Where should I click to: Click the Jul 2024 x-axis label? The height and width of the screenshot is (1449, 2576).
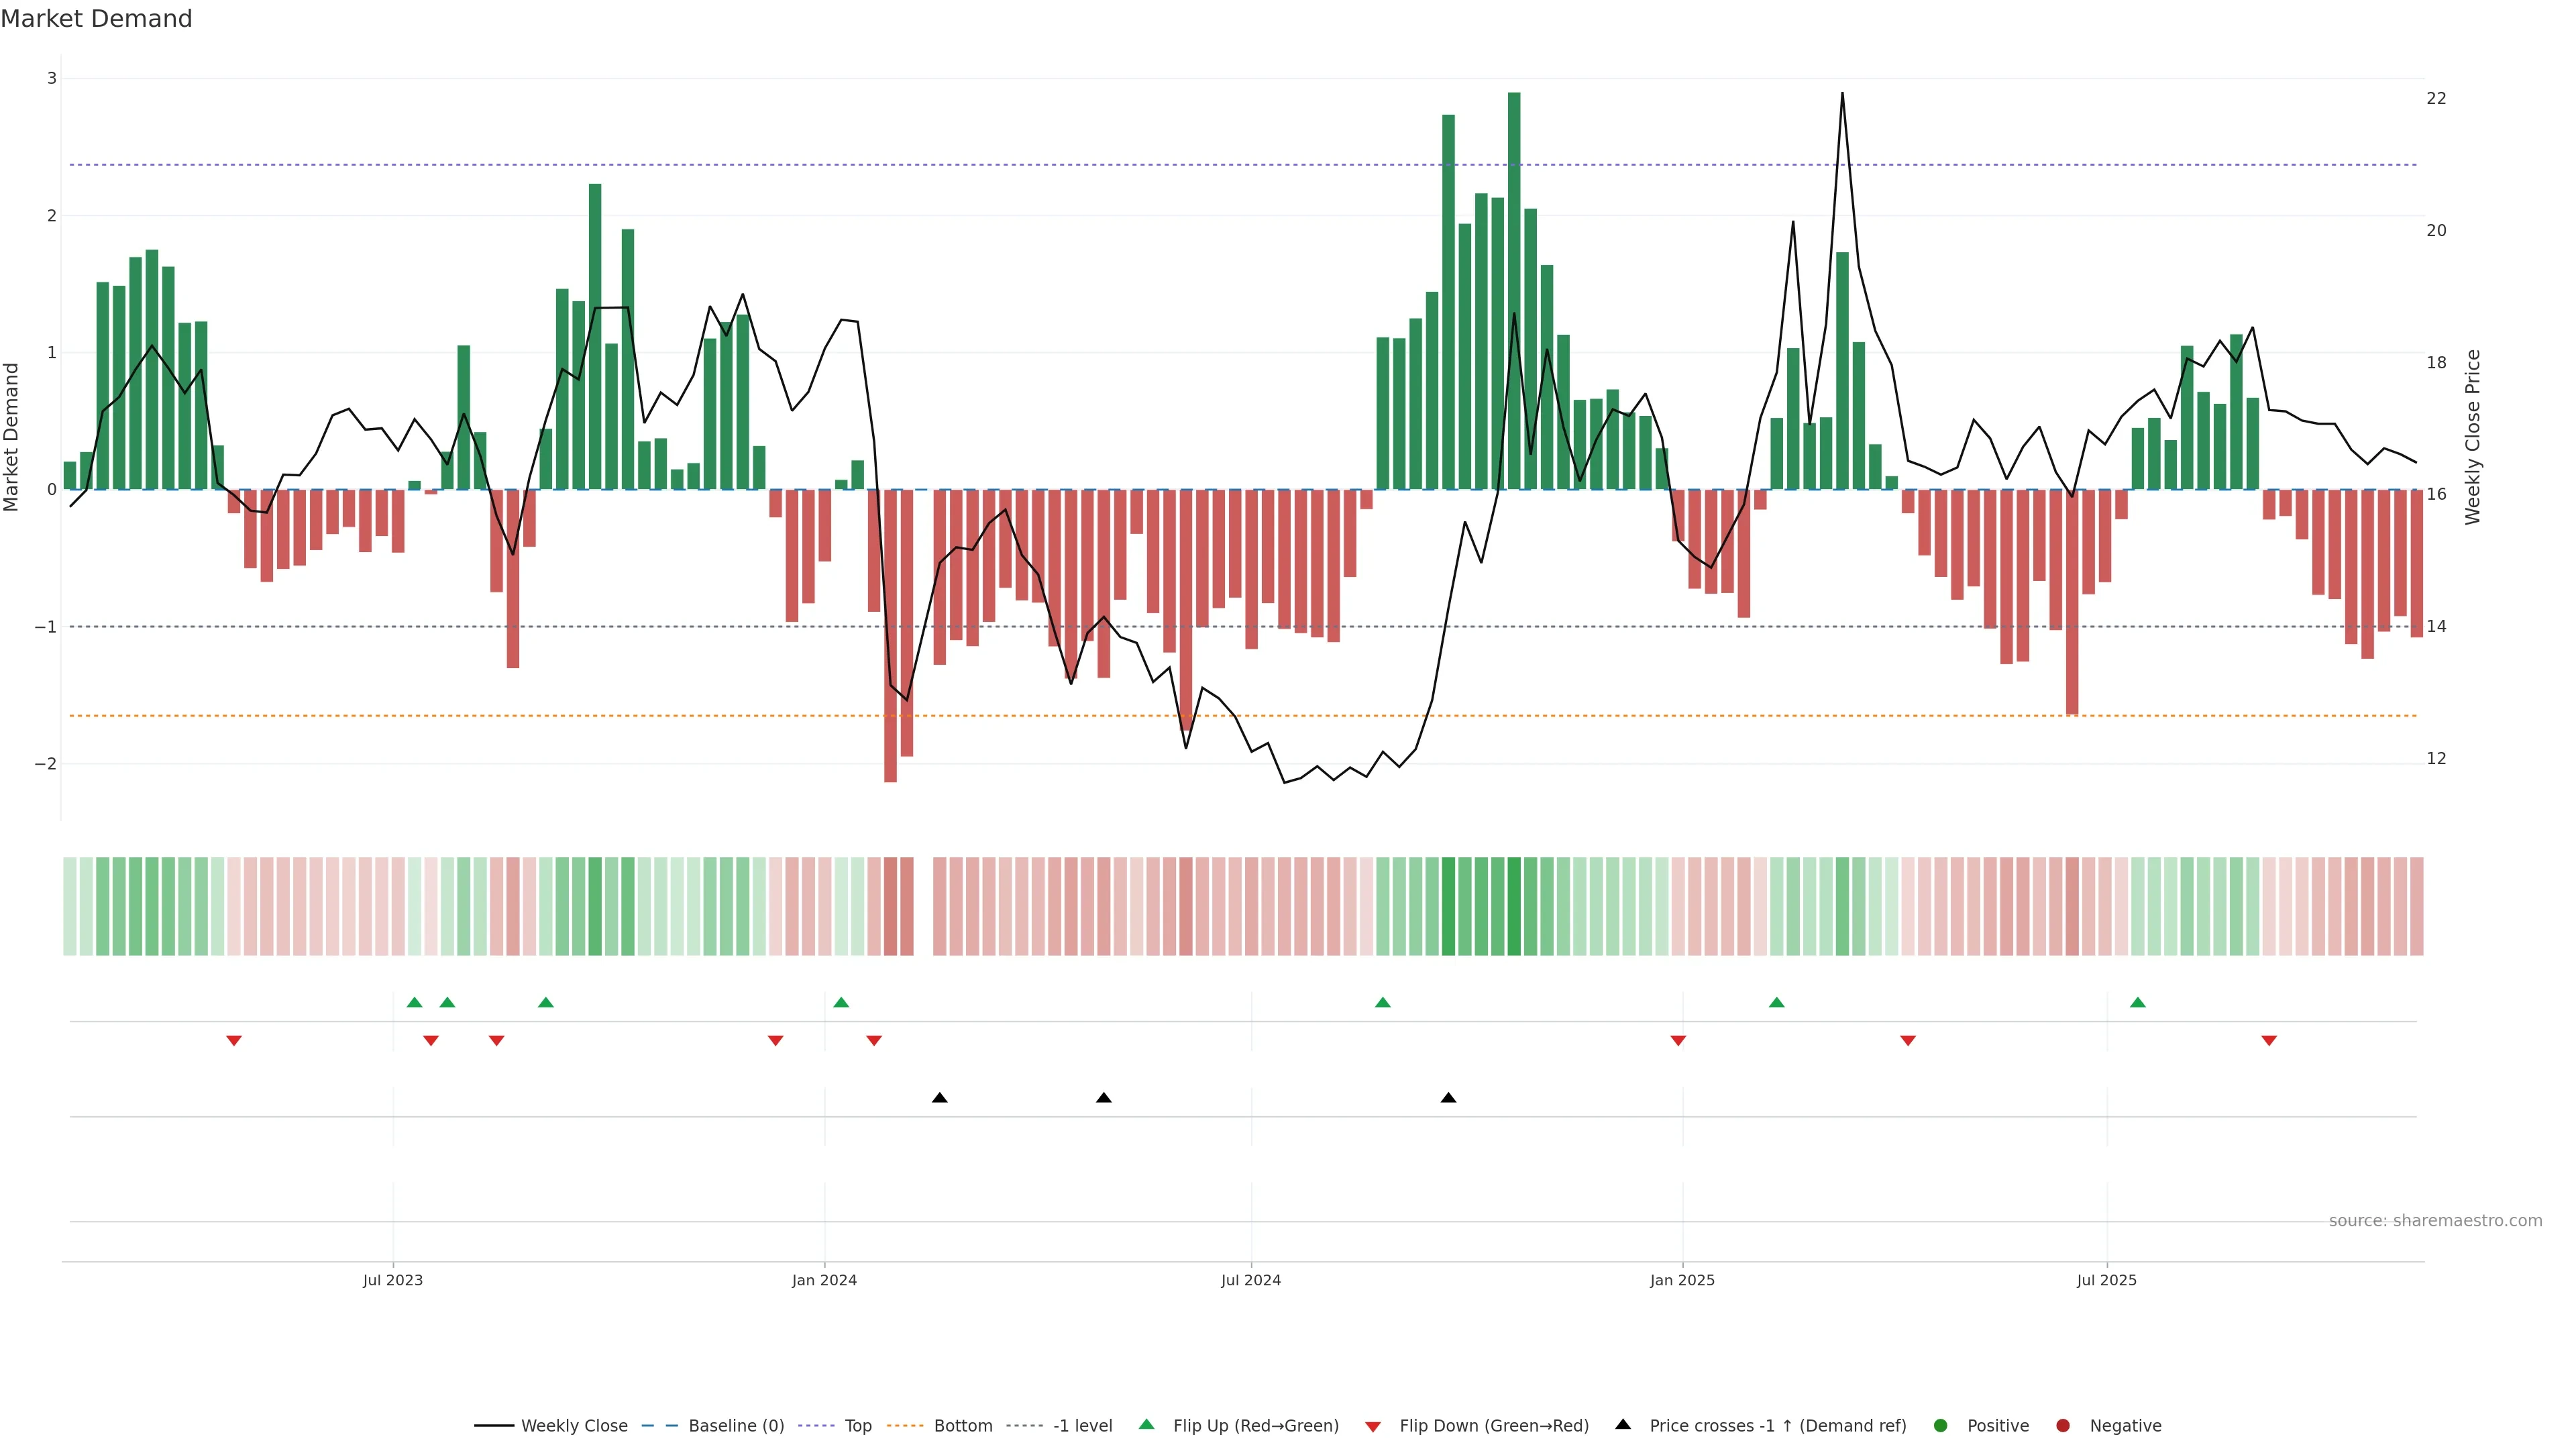coord(1250,1280)
